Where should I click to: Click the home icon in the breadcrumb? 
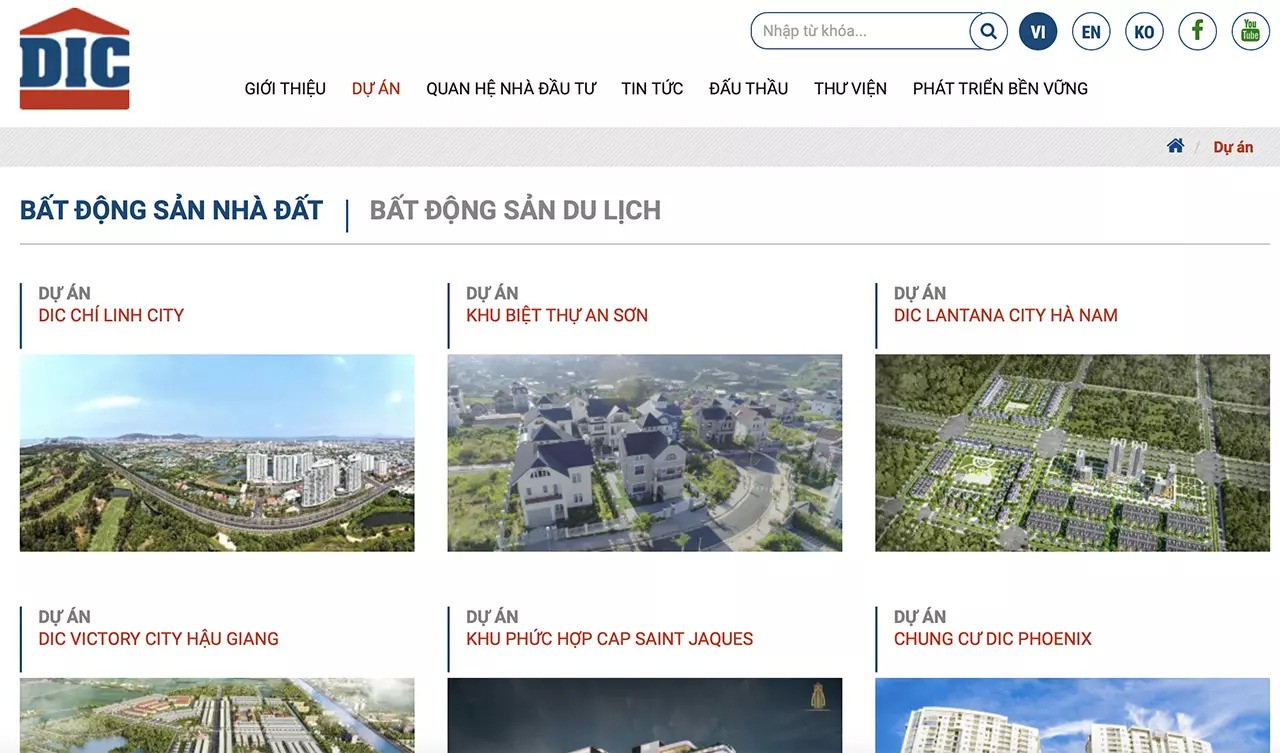[1175, 145]
